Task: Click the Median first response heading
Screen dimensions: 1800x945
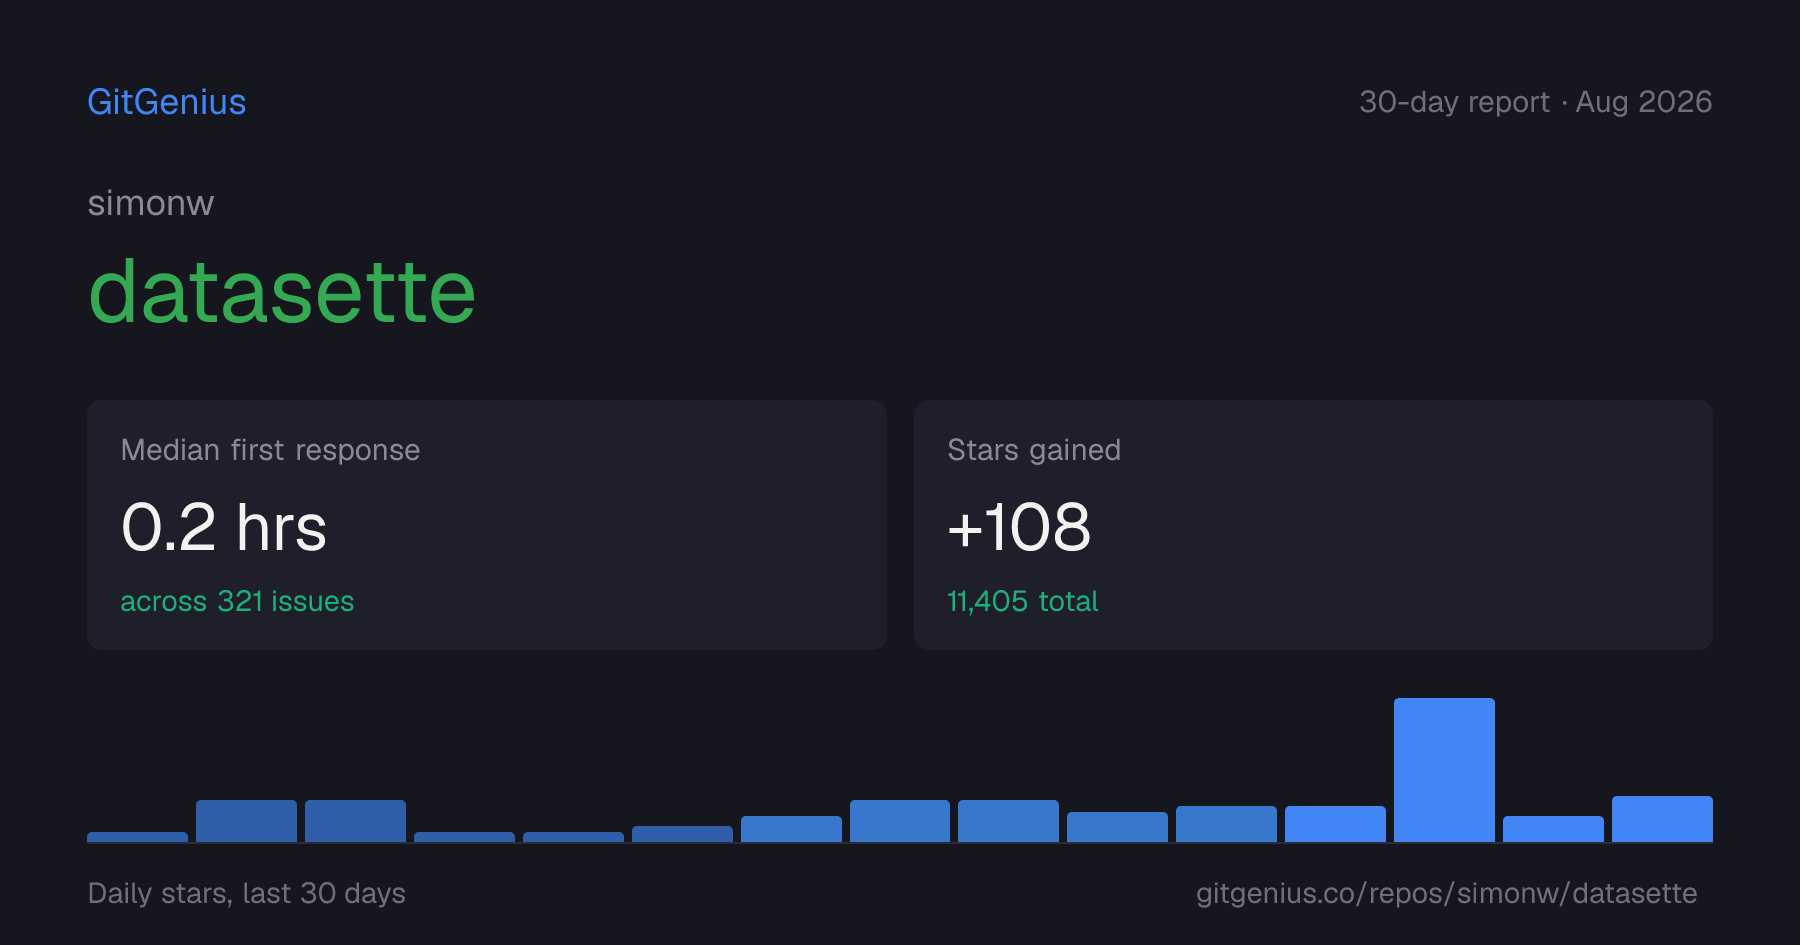Action: pos(270,450)
